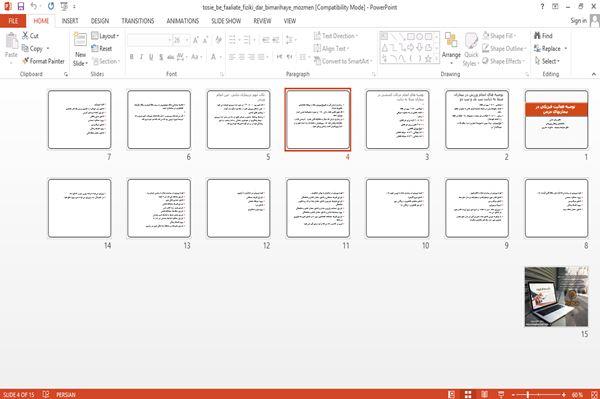Click Format Painter in the Clipboard group

pyautogui.click(x=43, y=61)
